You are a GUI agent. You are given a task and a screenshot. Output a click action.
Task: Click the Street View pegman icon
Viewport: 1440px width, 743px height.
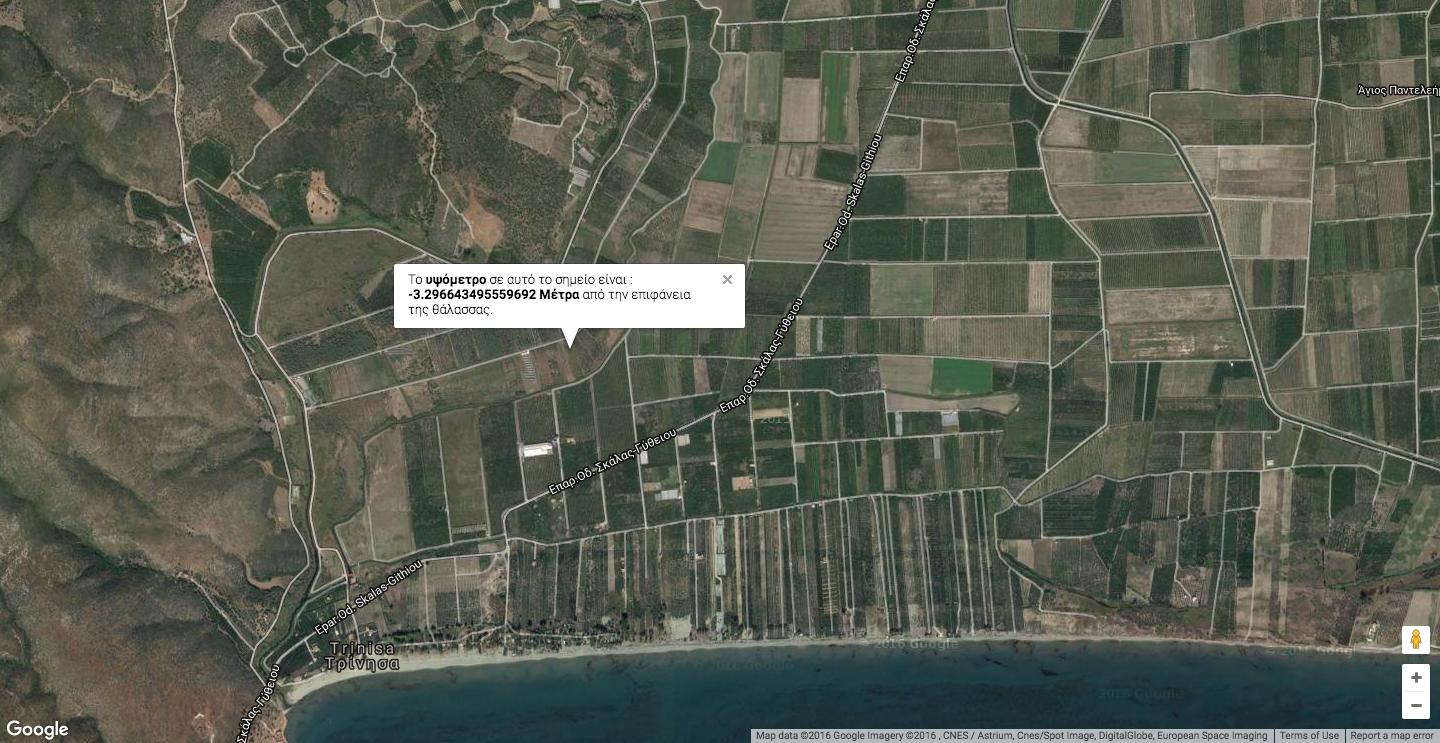tap(1415, 639)
